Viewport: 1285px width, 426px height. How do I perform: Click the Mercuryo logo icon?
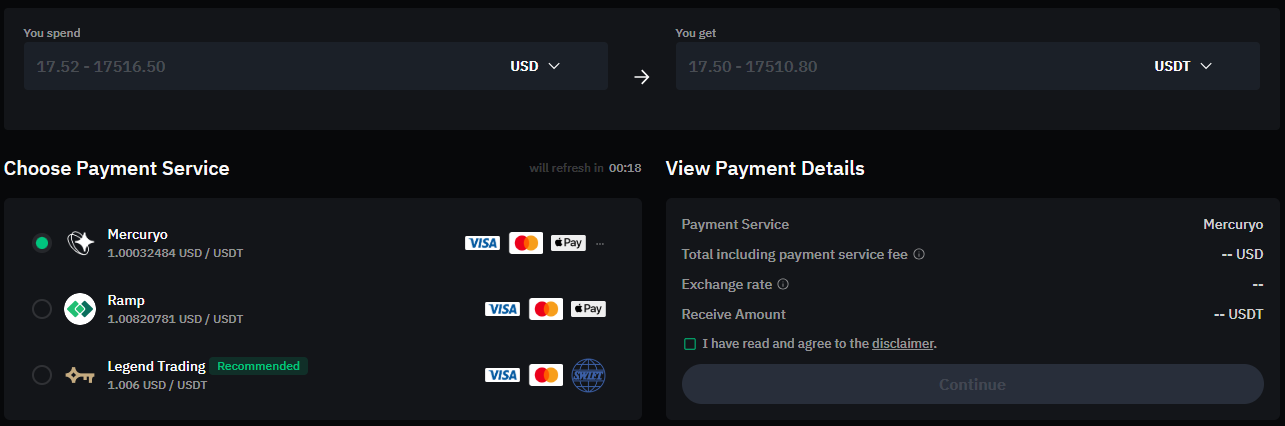(x=79, y=242)
